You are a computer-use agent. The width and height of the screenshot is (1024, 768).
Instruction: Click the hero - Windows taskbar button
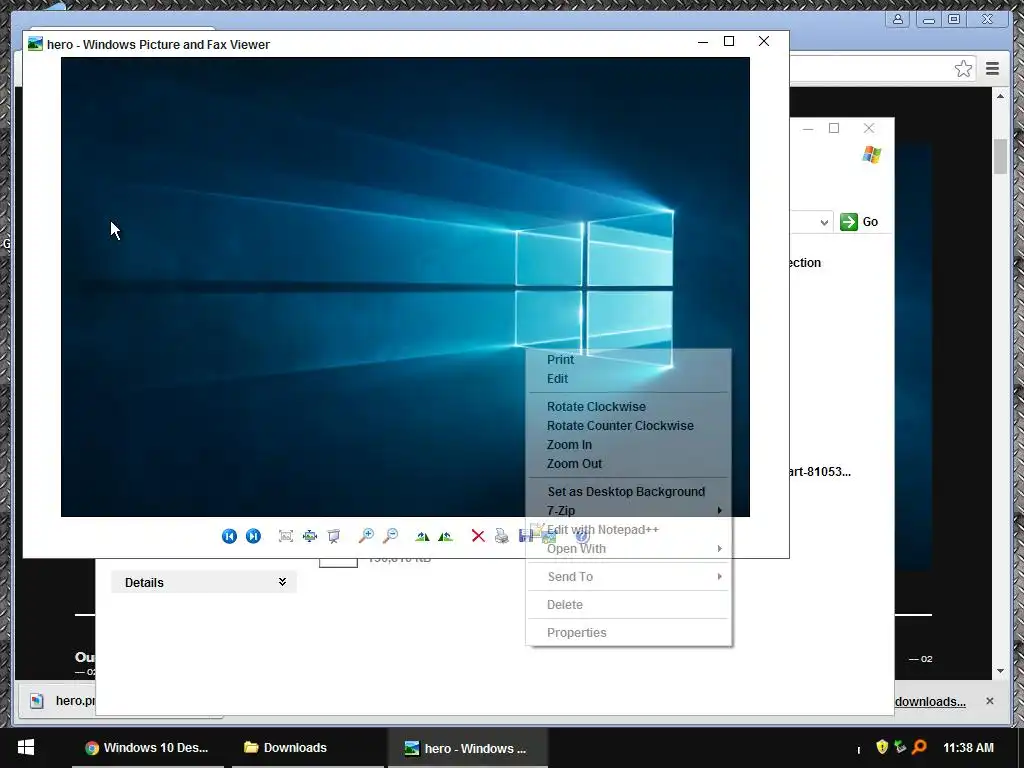[468, 748]
